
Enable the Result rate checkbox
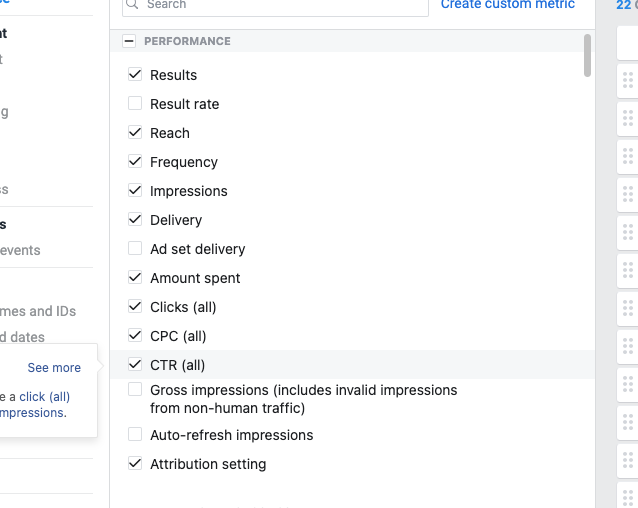[x=135, y=104]
